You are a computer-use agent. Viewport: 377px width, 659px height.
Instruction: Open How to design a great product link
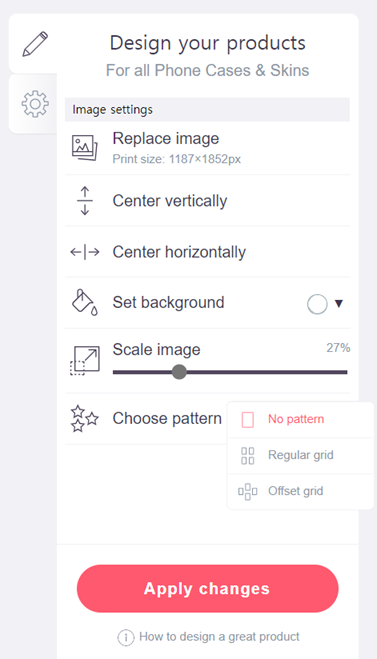click(x=219, y=637)
